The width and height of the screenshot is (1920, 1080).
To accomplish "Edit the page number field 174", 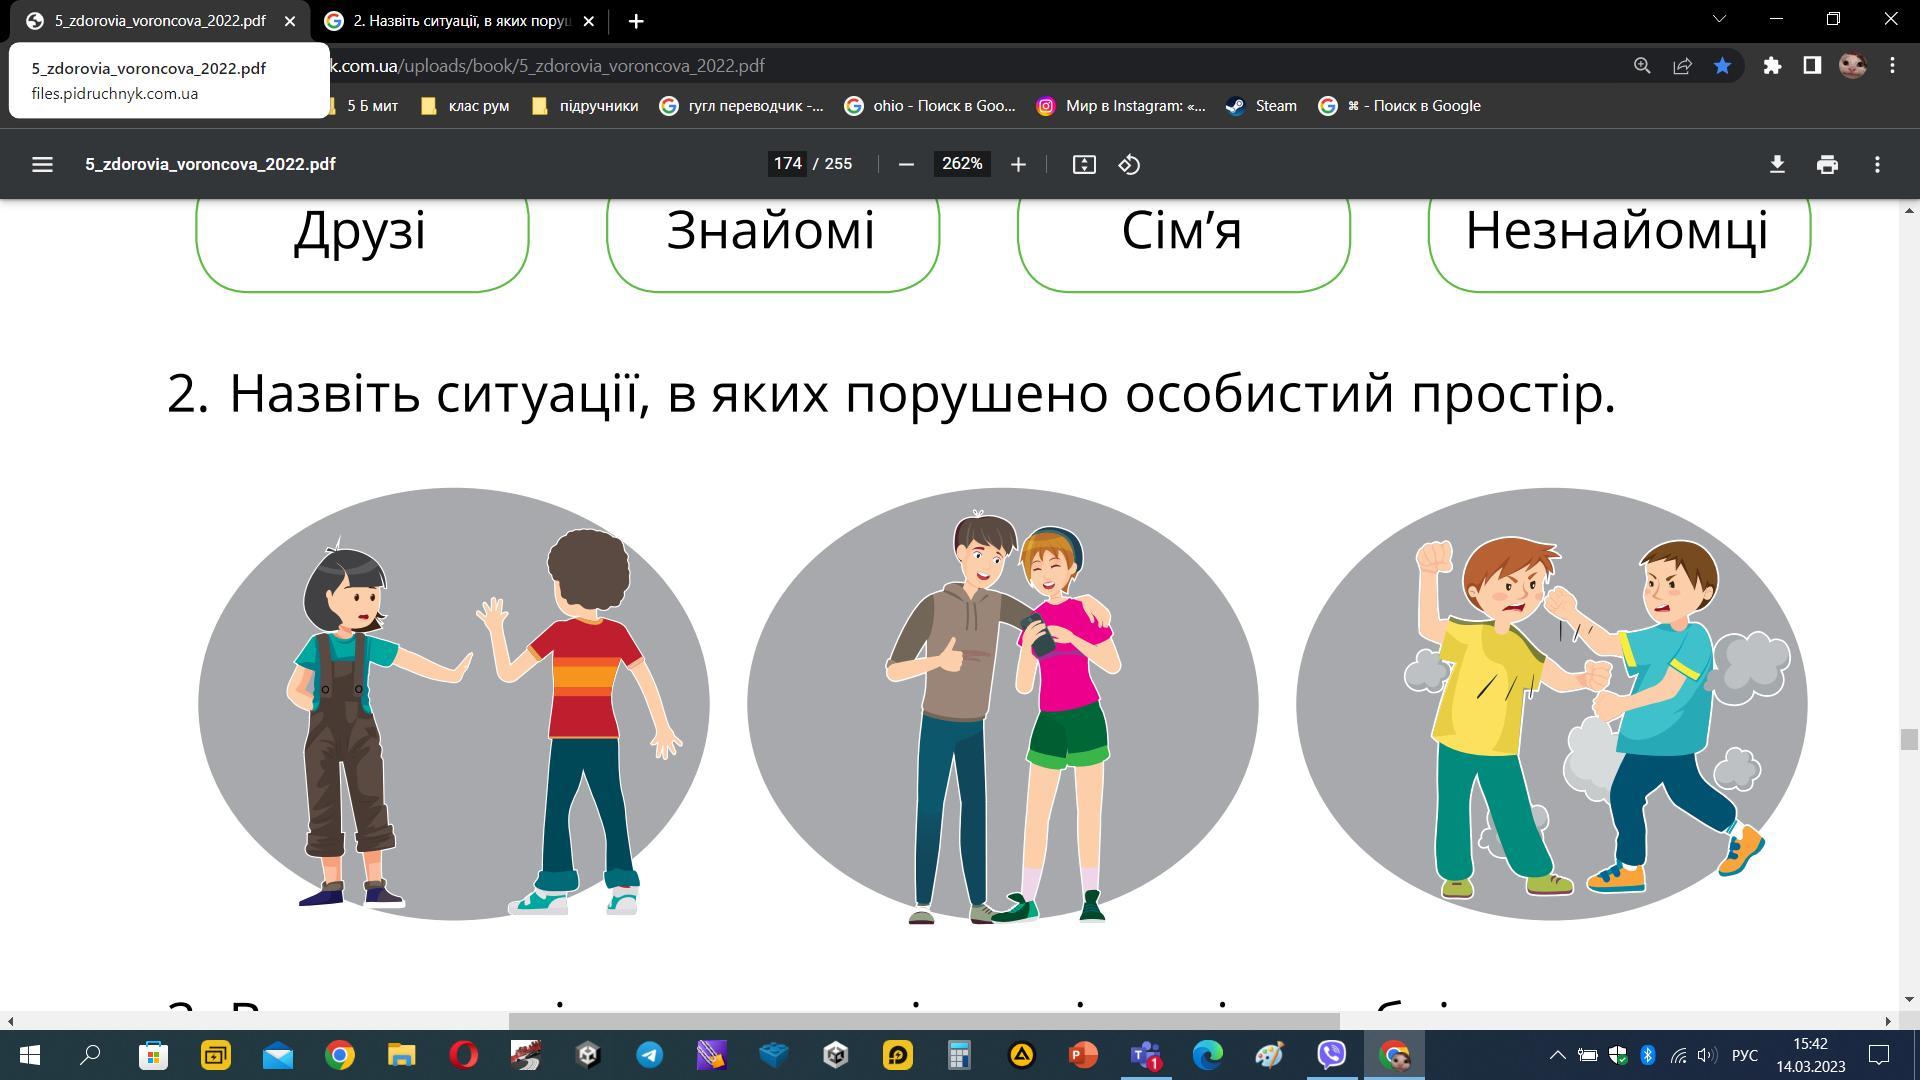I will pos(787,164).
